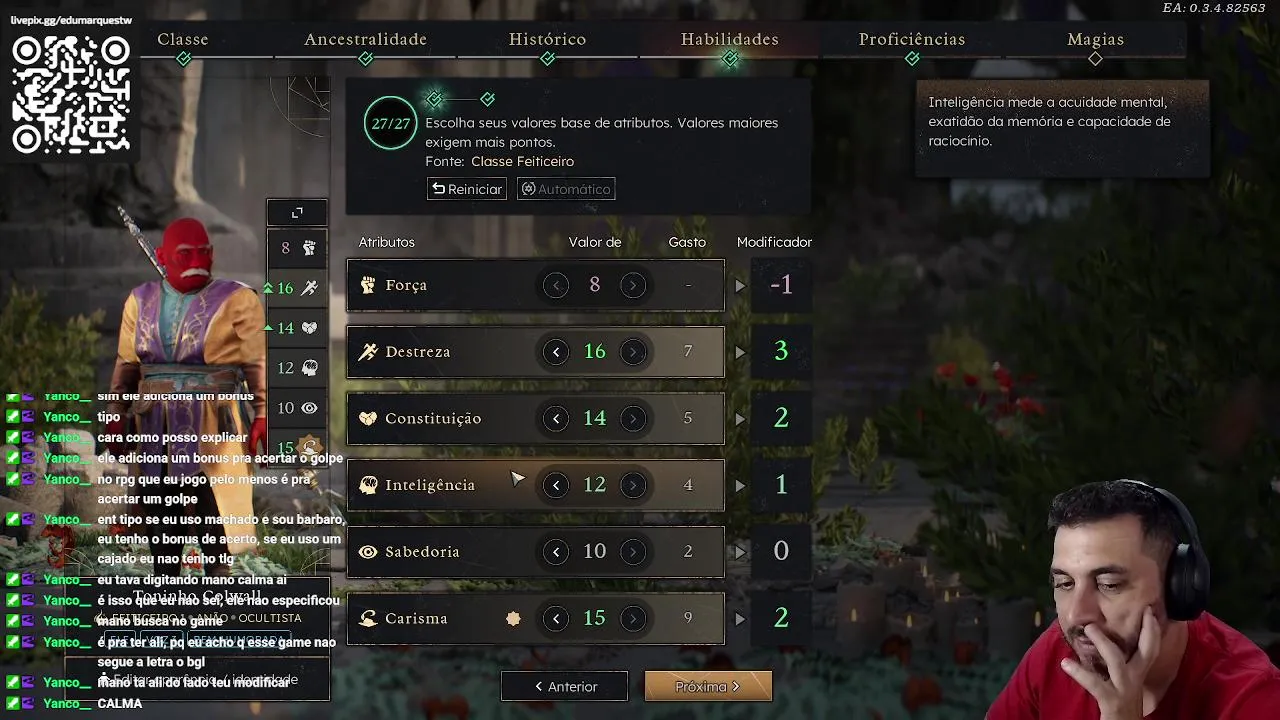Viewport: 1280px width, 720px height.
Task: Click the QR code image
Action: coord(71,94)
